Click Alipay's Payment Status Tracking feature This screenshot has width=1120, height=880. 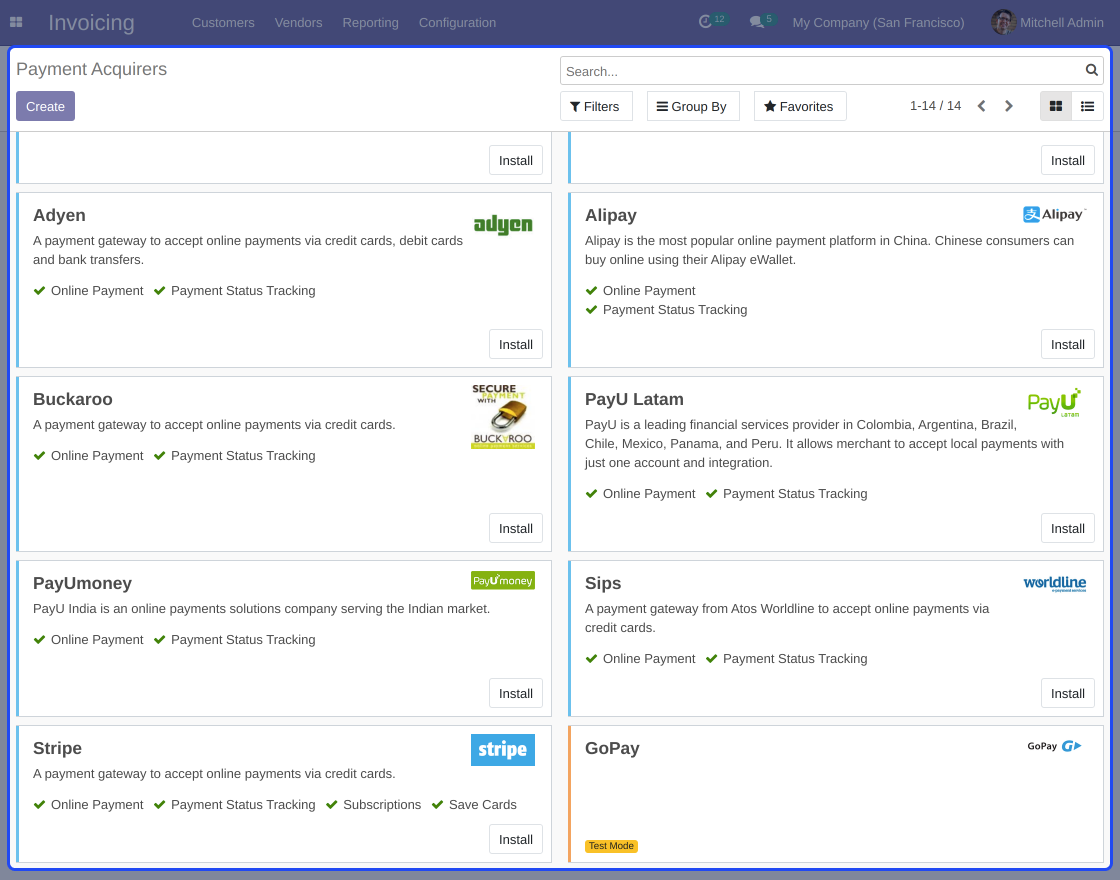pyautogui.click(x=666, y=309)
